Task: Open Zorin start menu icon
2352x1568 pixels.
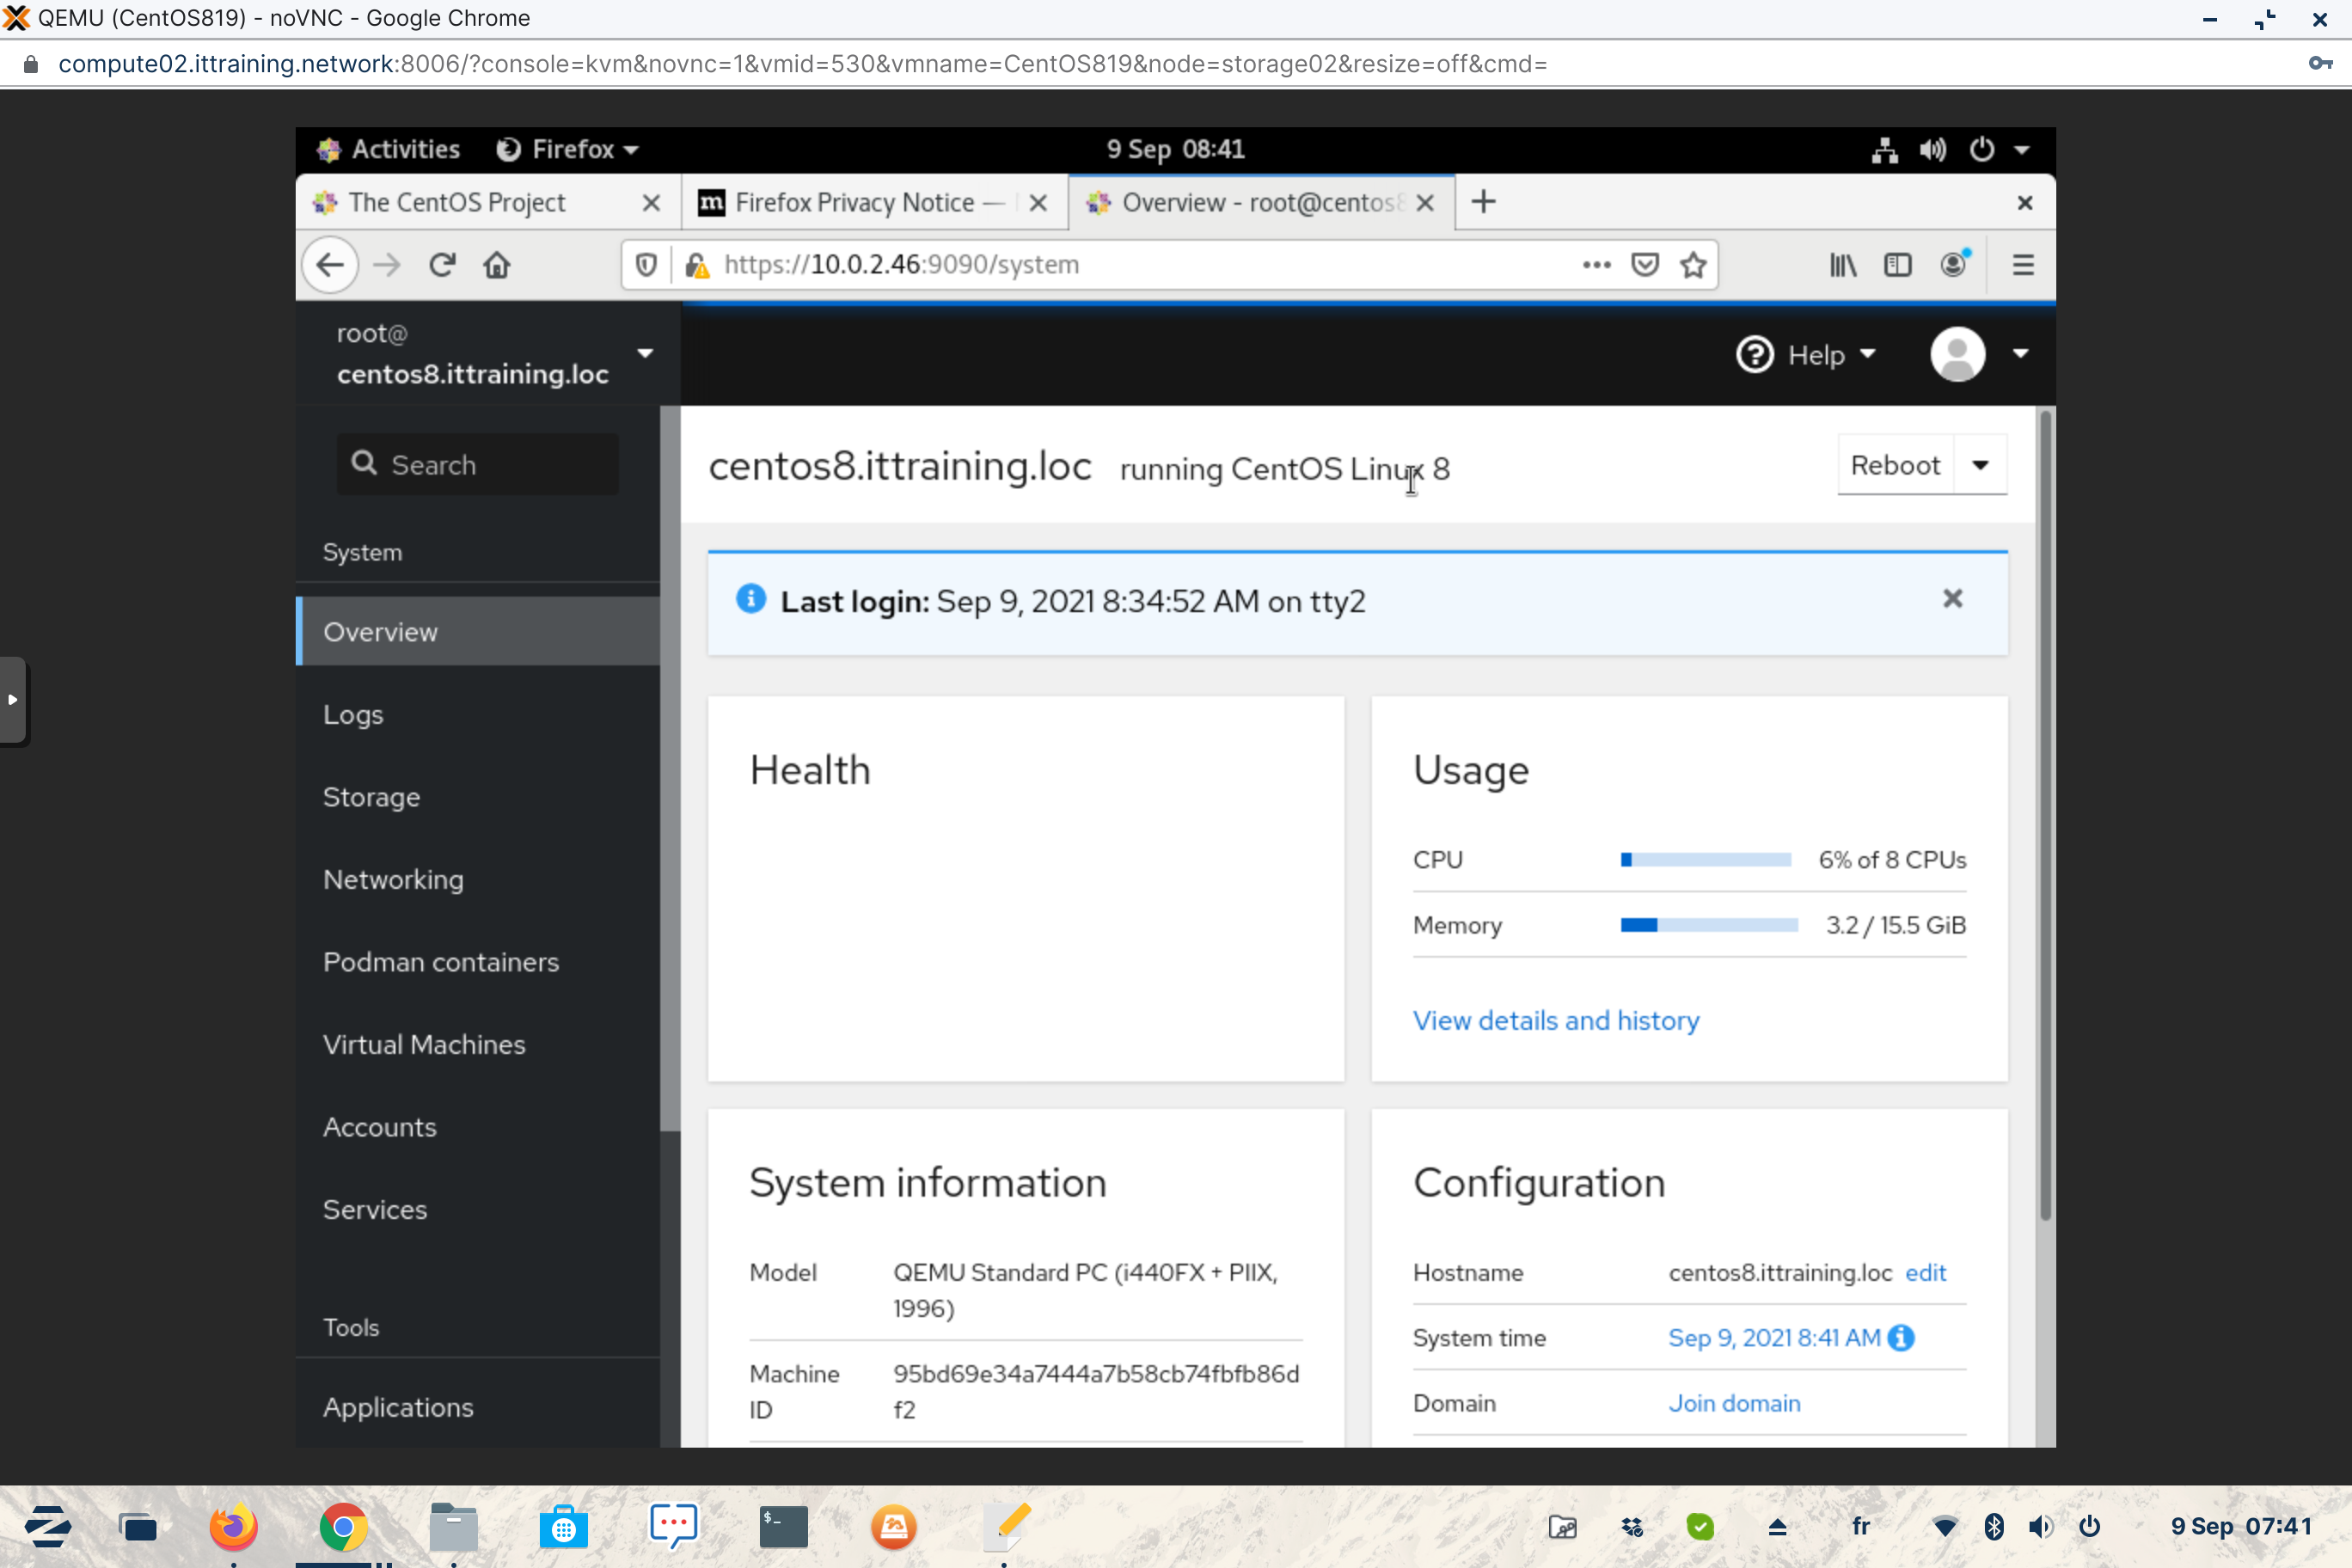Action: tap(47, 1526)
